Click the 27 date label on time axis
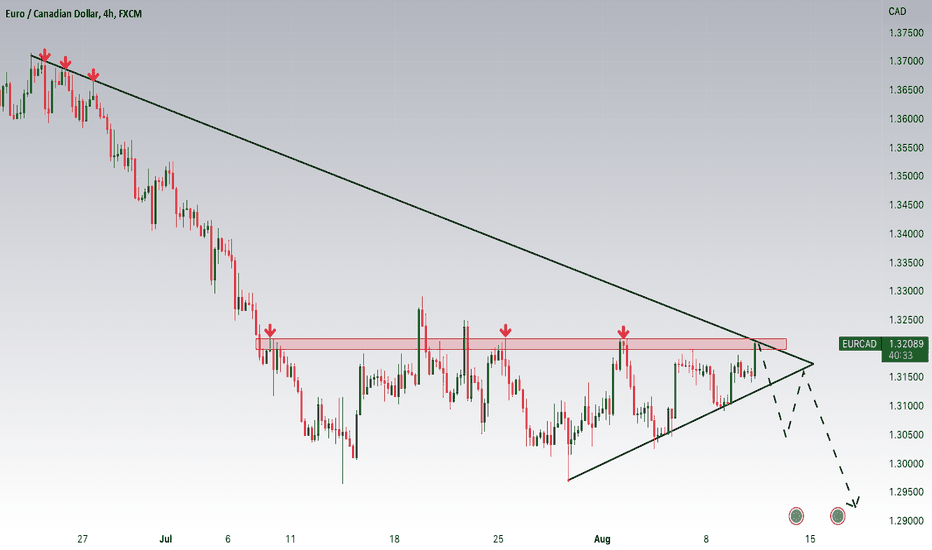Screen dimensions: 932x550 (83, 539)
